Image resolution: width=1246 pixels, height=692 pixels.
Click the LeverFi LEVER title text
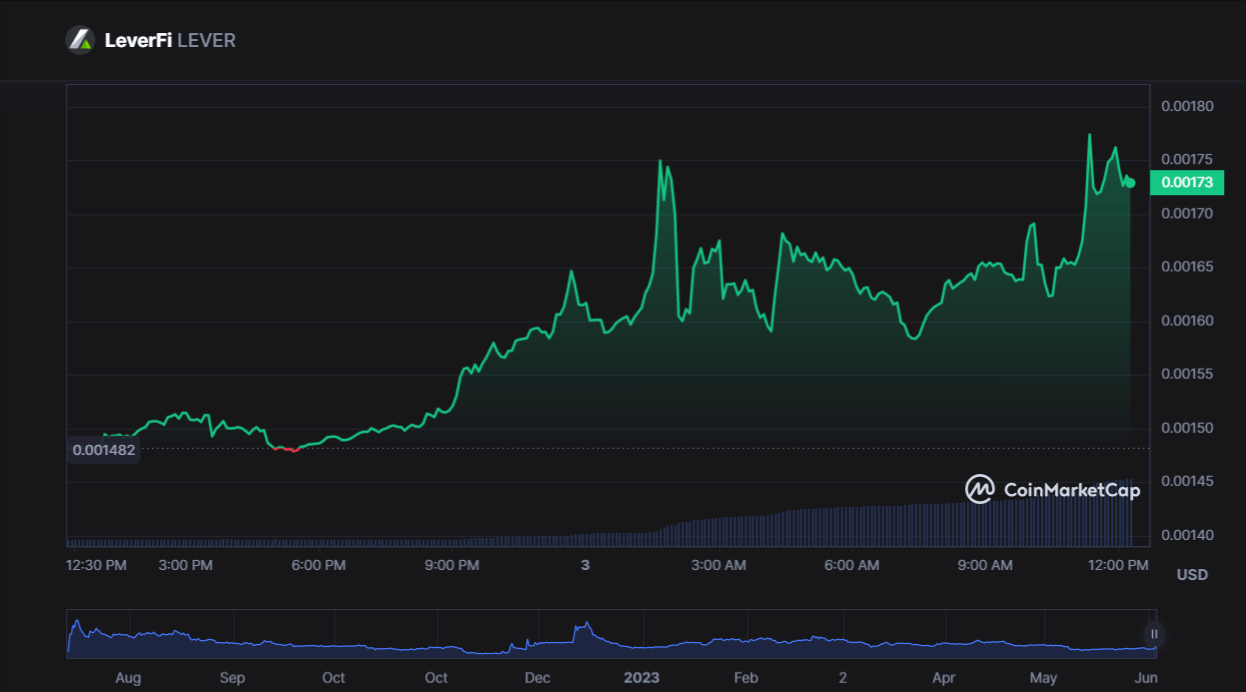click(x=170, y=41)
